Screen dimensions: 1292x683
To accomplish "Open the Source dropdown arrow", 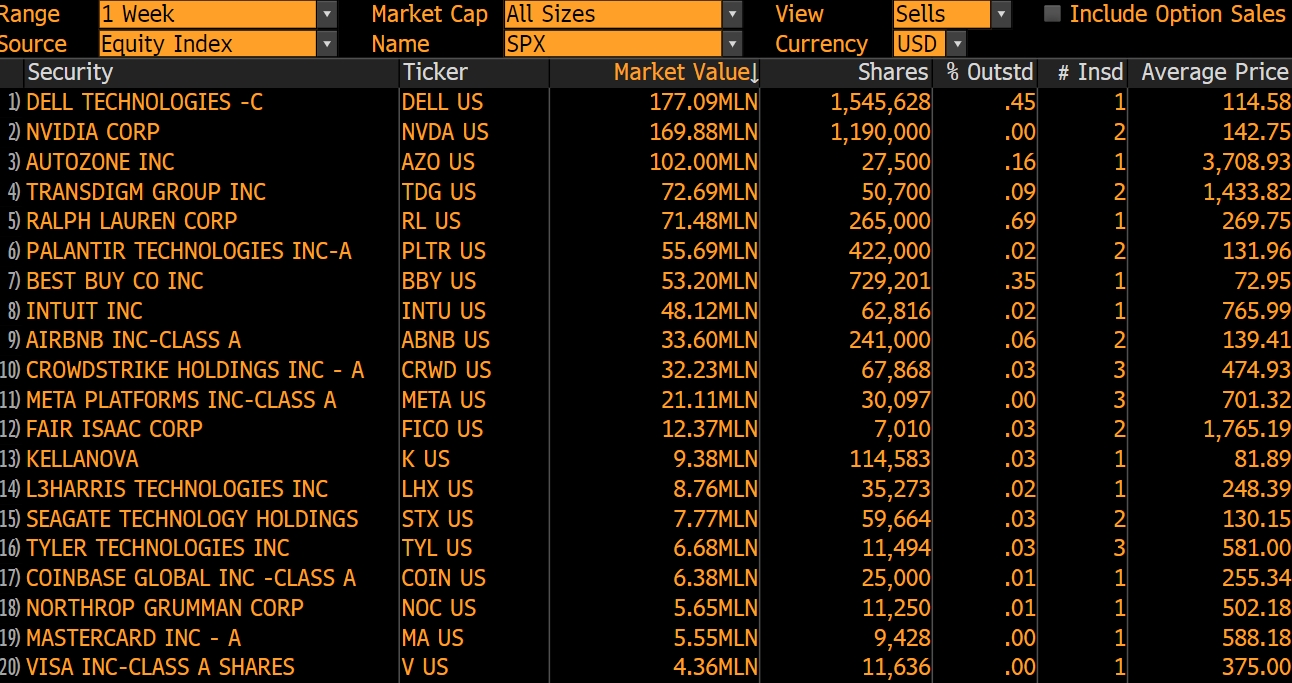I will point(327,44).
